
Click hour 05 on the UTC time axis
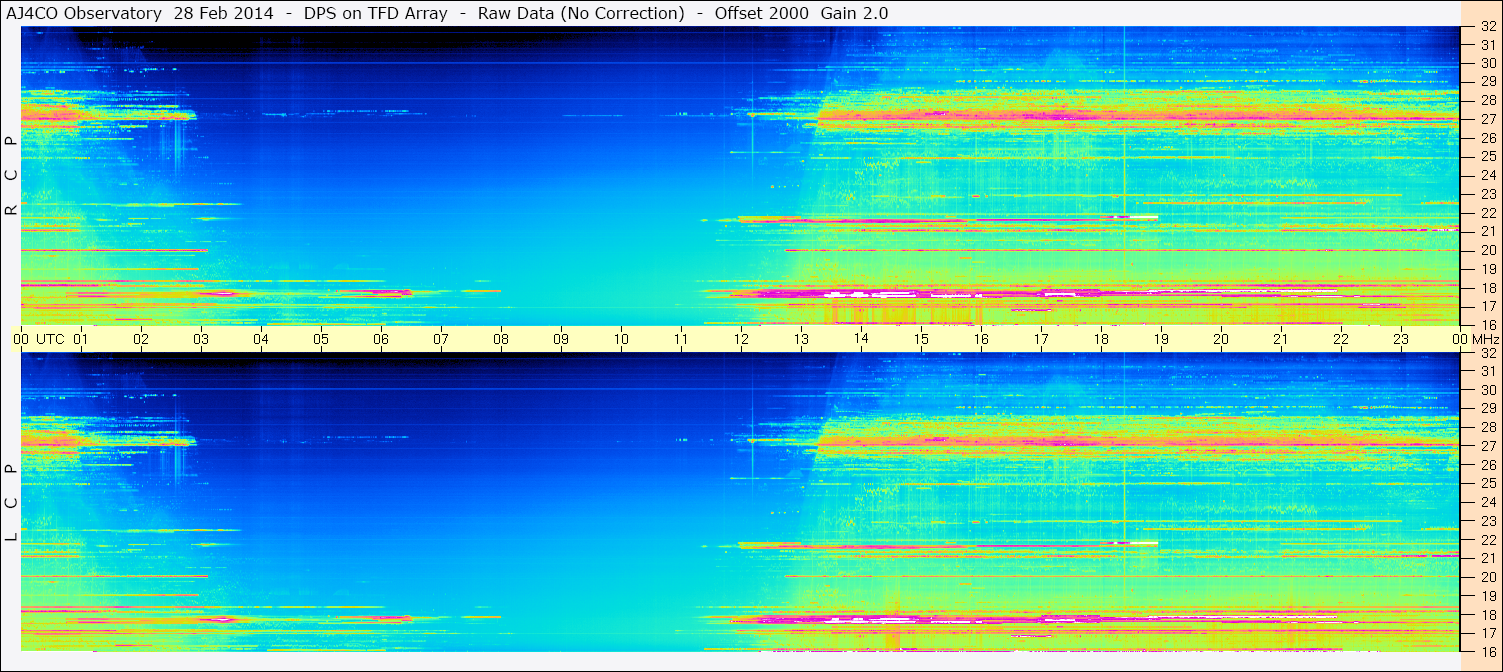coord(321,339)
